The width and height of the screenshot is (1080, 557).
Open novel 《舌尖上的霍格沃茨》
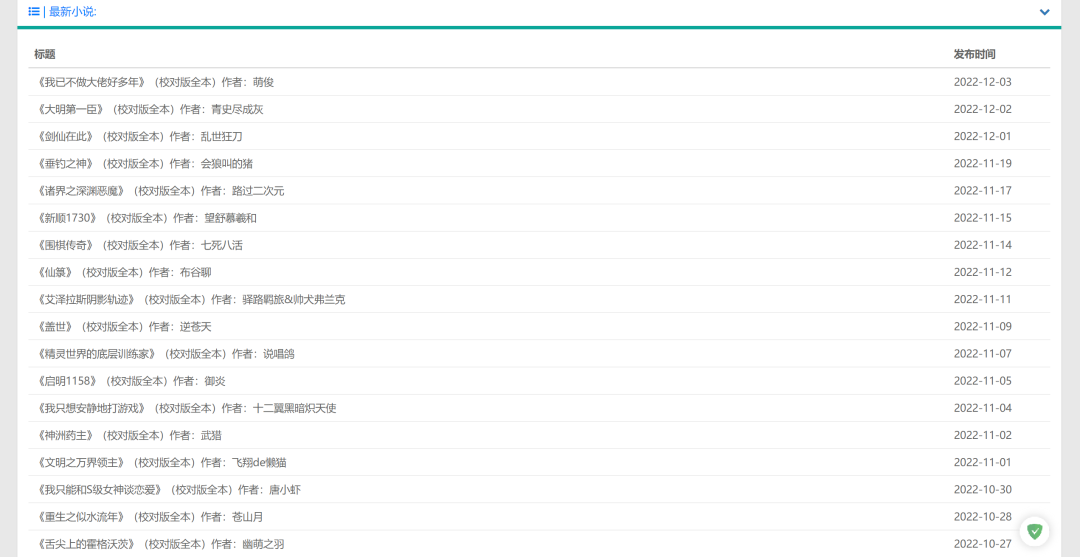(x=159, y=544)
